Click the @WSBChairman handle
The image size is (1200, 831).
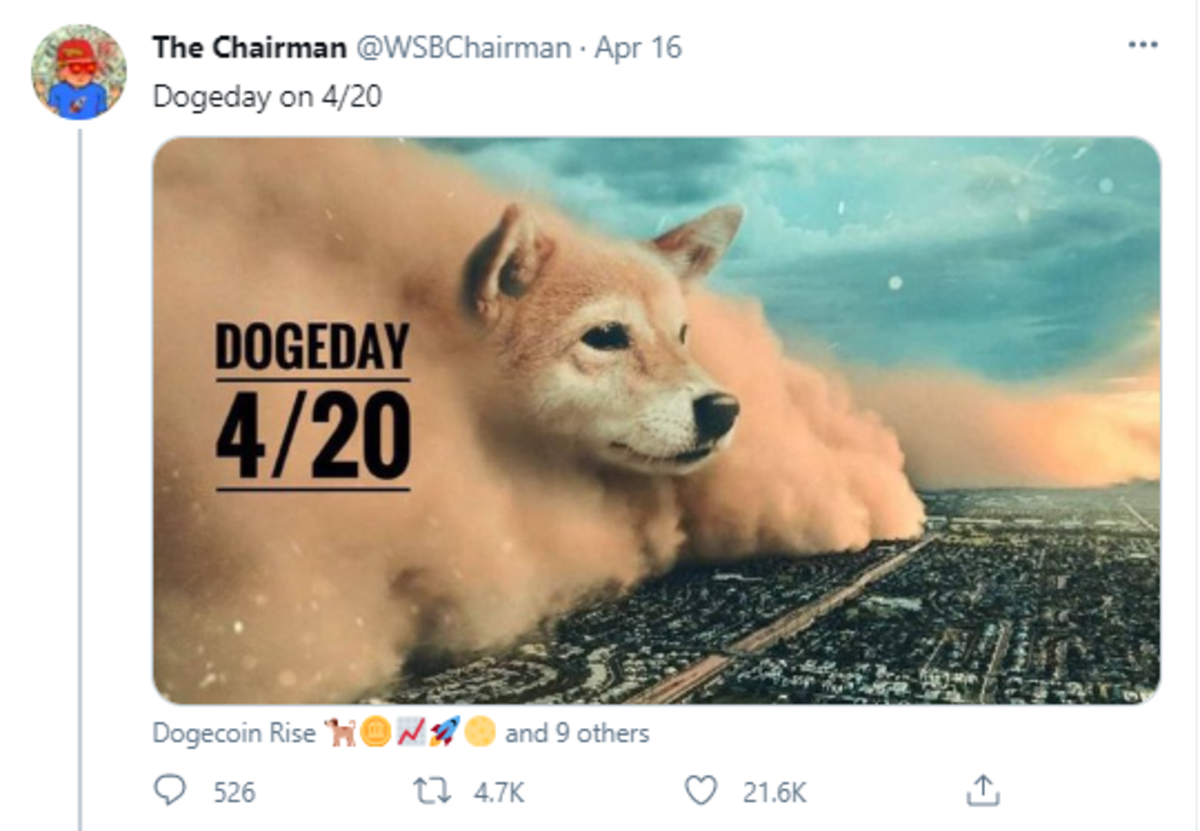463,48
